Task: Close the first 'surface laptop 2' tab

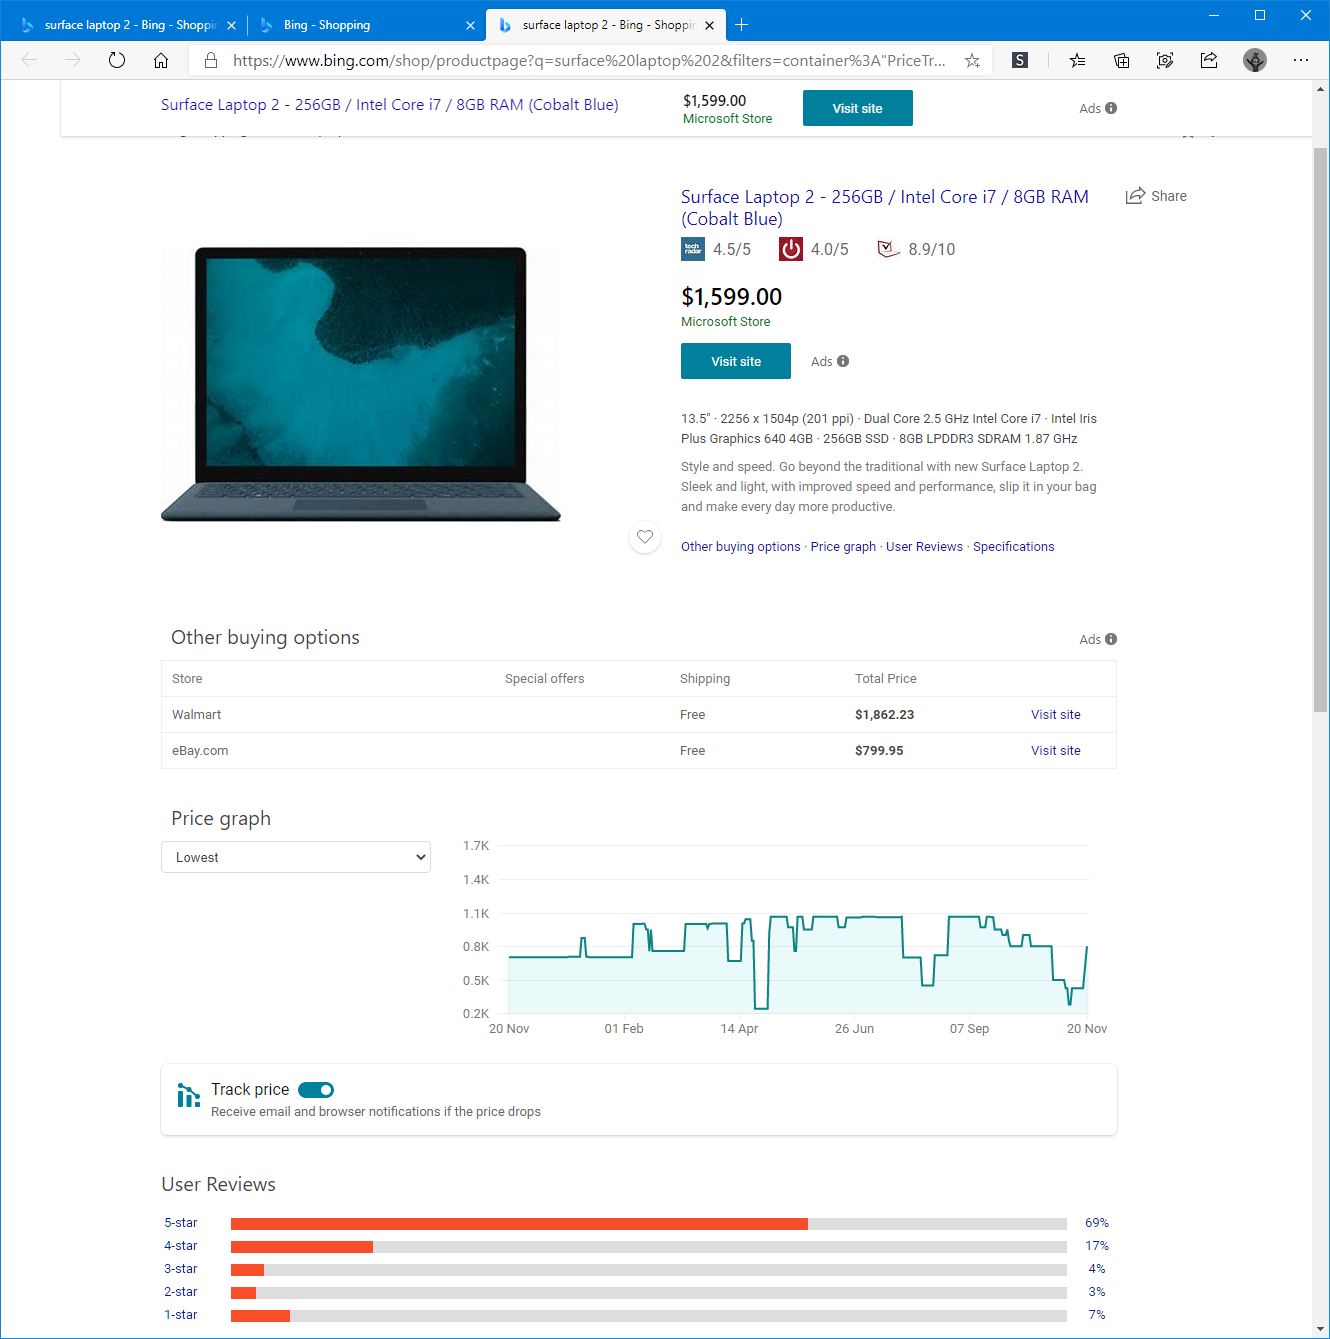Action: (231, 25)
